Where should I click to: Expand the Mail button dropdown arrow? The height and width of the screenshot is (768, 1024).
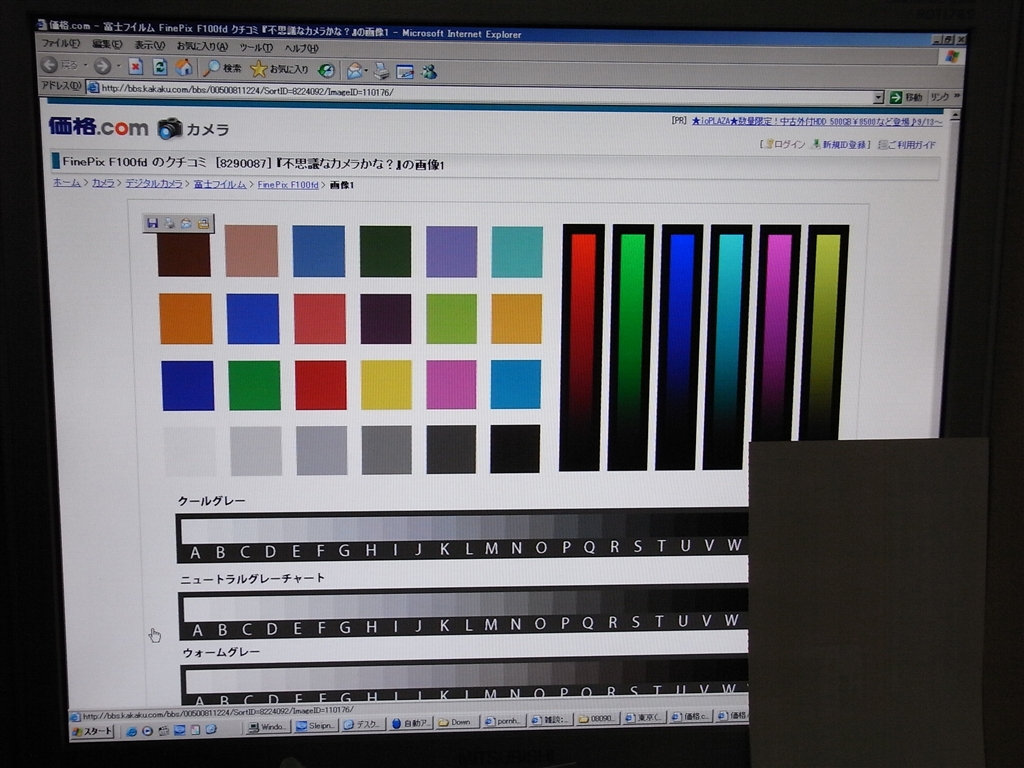(x=366, y=71)
